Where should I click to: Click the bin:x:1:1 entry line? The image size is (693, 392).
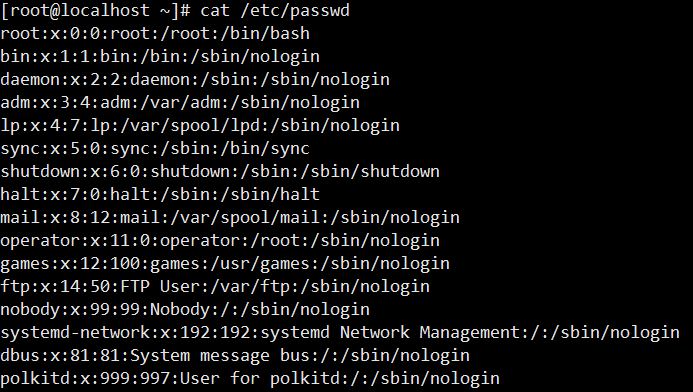coord(160,56)
